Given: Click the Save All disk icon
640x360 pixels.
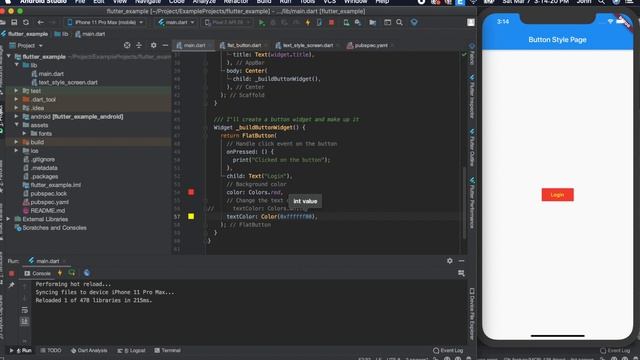Looking at the screenshot, I should click(x=14, y=22).
